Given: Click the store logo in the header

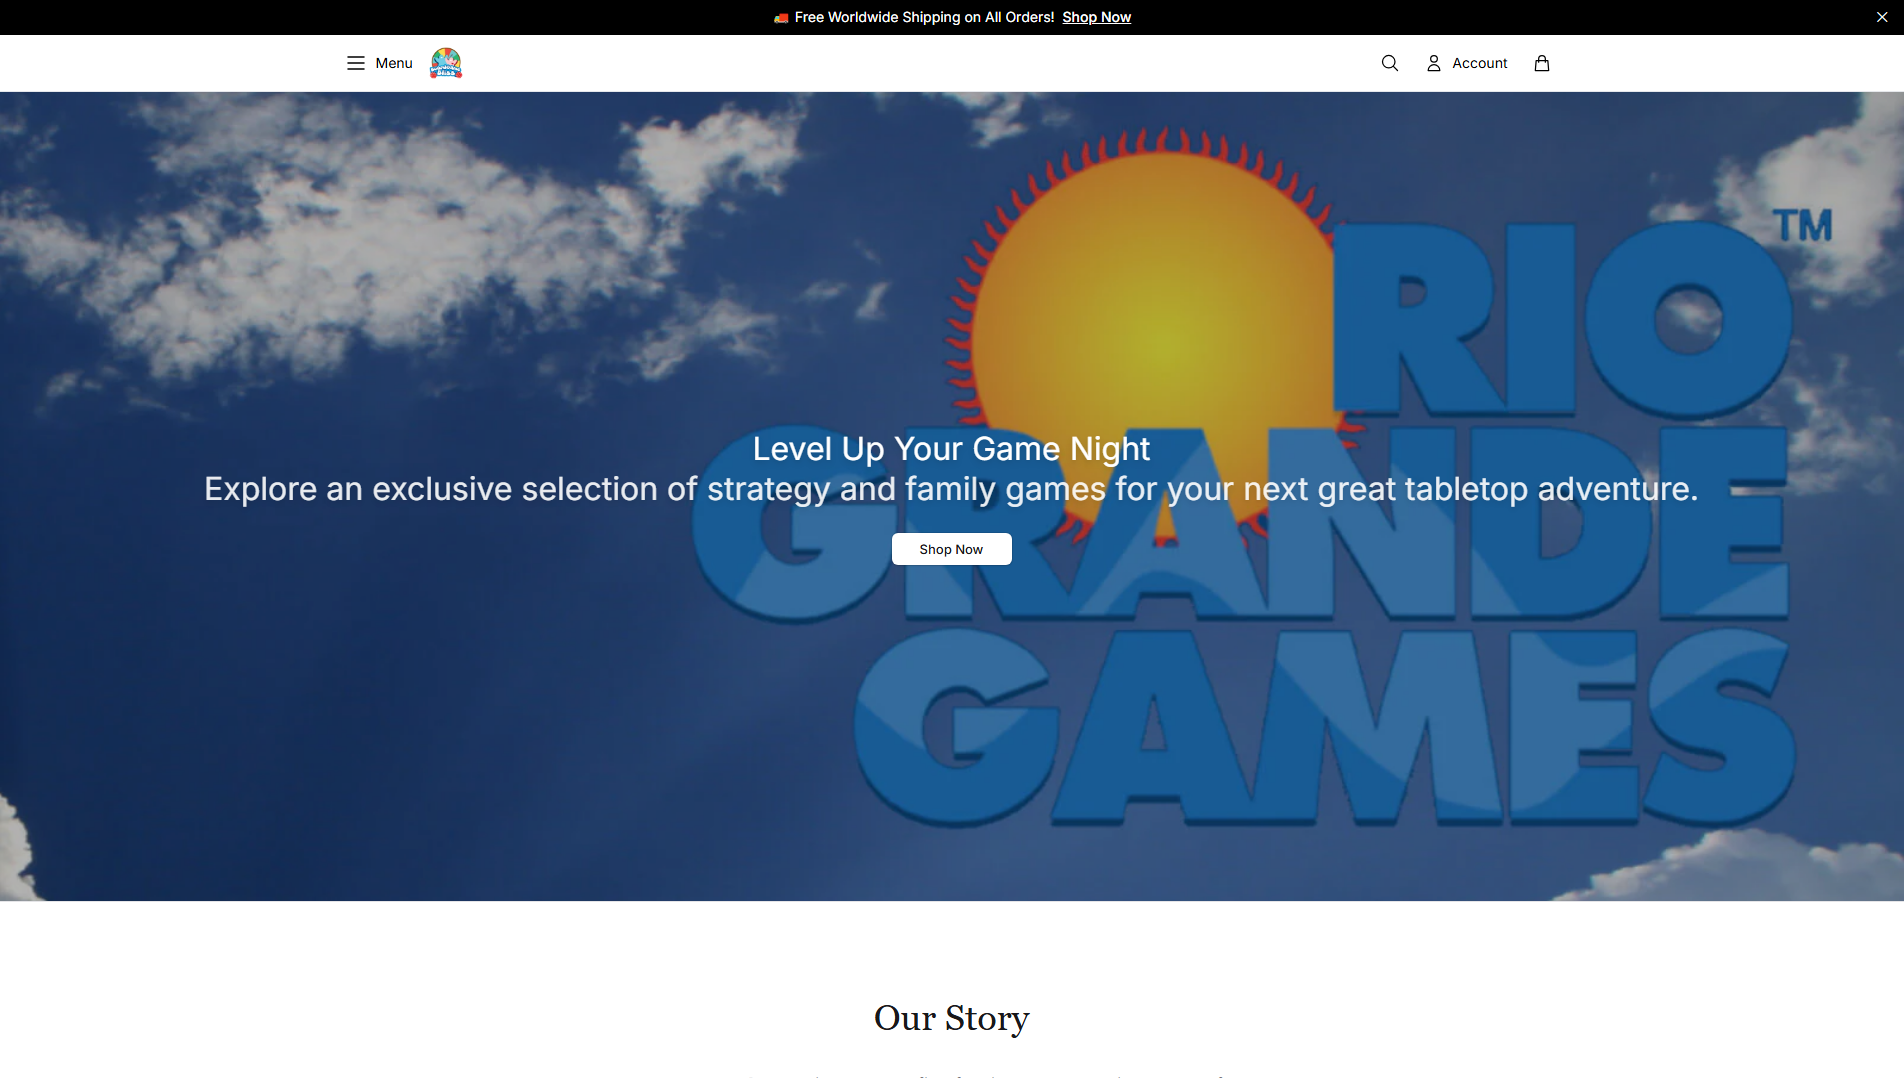Looking at the screenshot, I should [446, 63].
